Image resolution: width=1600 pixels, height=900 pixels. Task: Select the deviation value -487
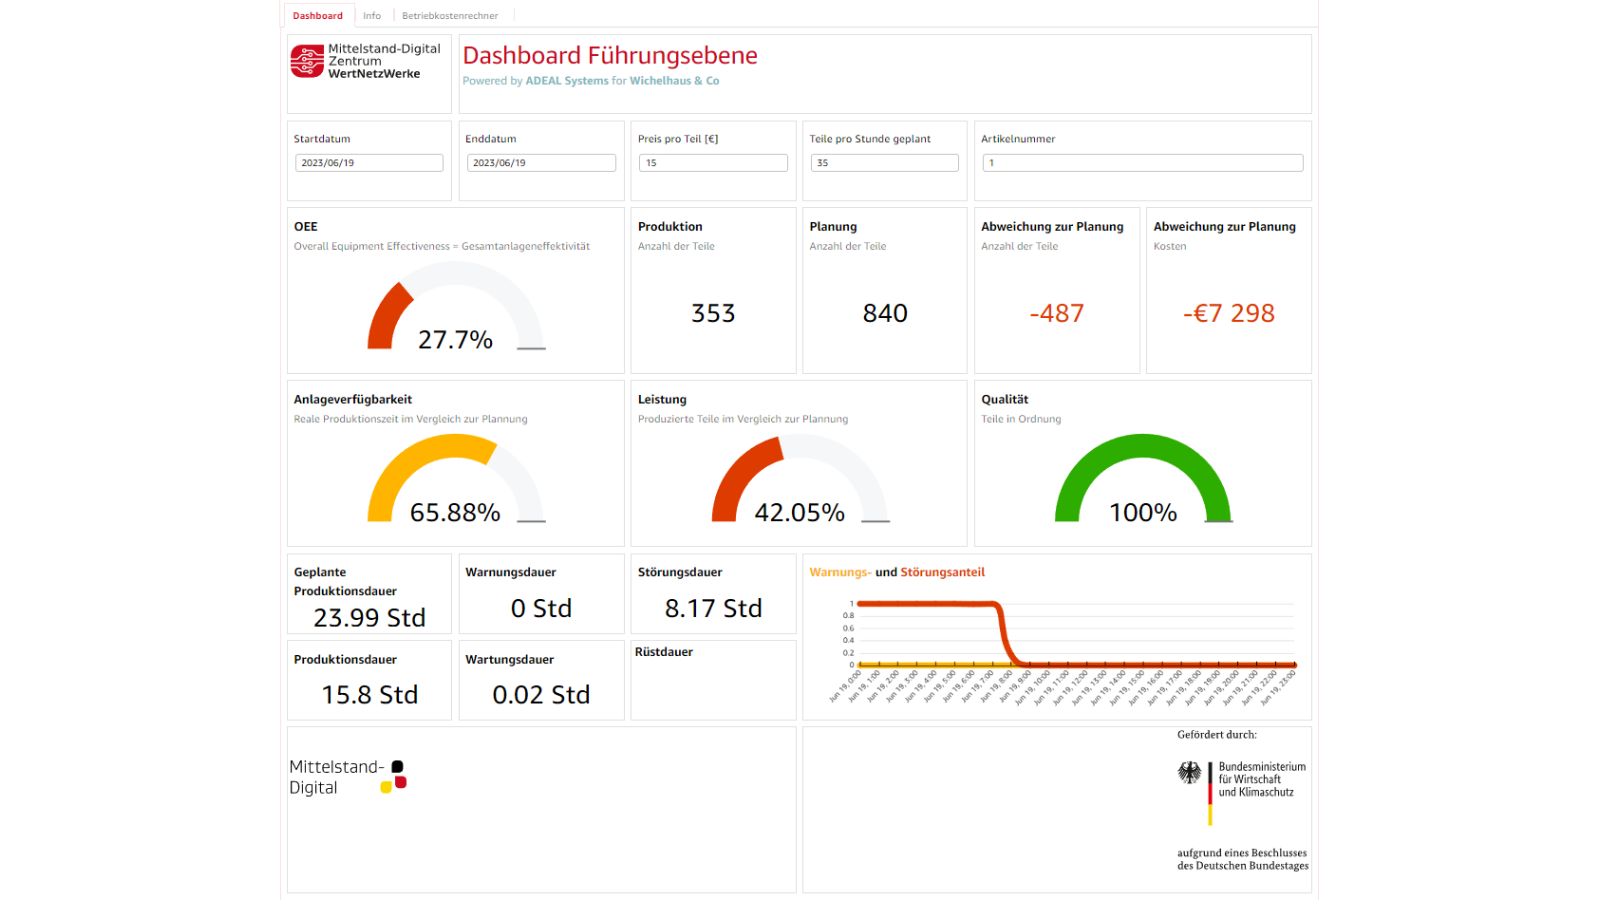pos(1057,313)
